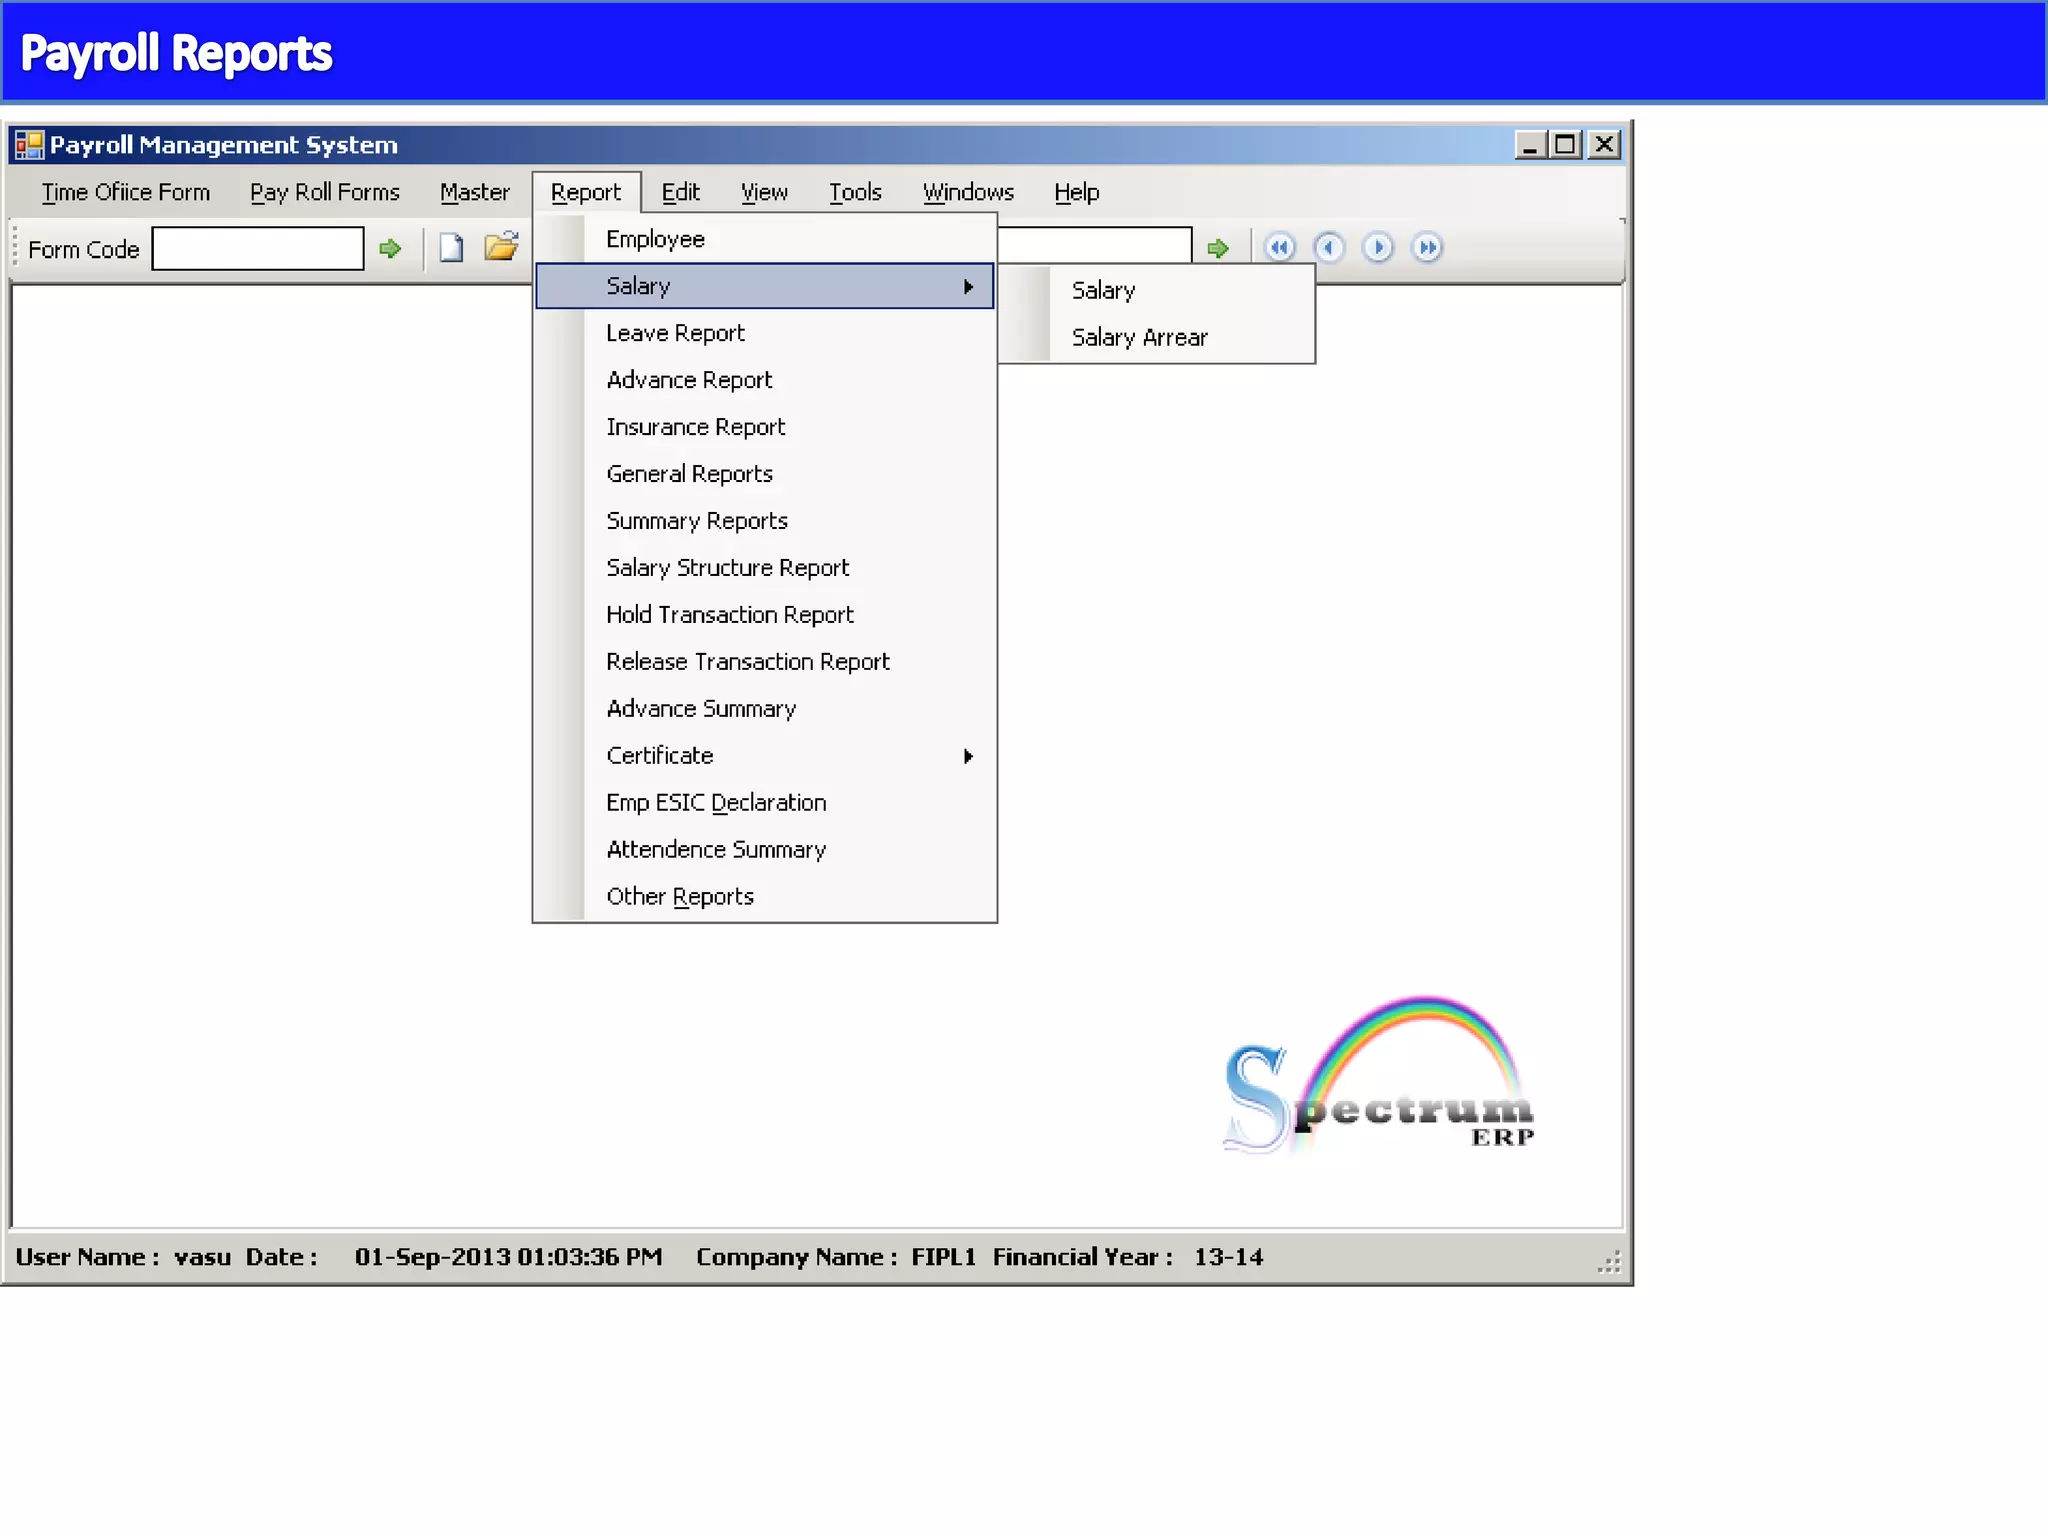
Task: Click inside the Form Code input field
Action: click(258, 248)
